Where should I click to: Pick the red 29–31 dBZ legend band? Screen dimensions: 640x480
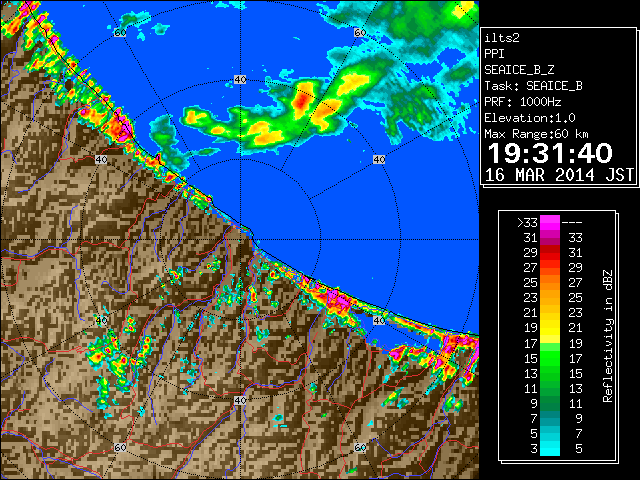coord(550,253)
